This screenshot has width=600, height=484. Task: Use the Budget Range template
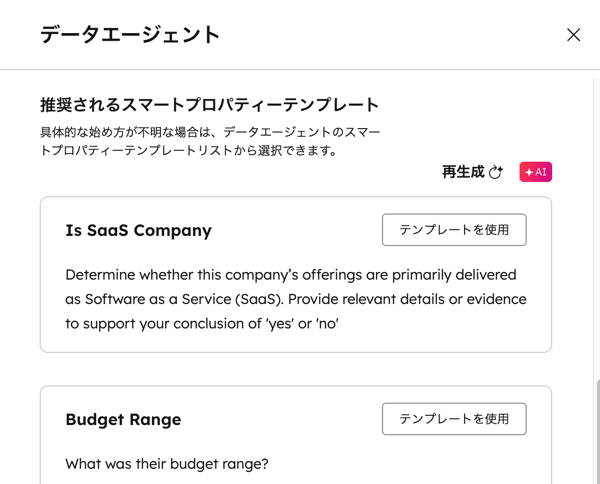coord(454,419)
